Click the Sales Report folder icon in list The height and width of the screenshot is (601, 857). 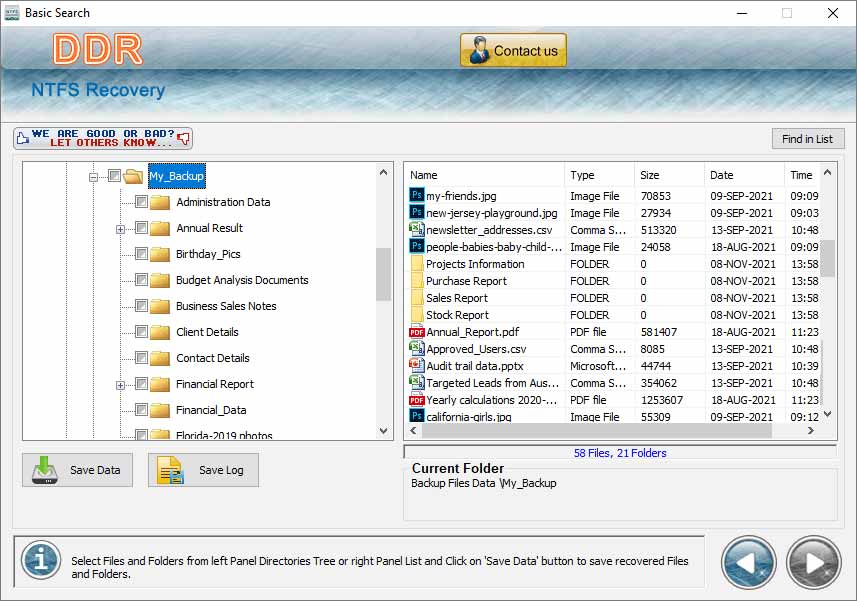coord(416,297)
